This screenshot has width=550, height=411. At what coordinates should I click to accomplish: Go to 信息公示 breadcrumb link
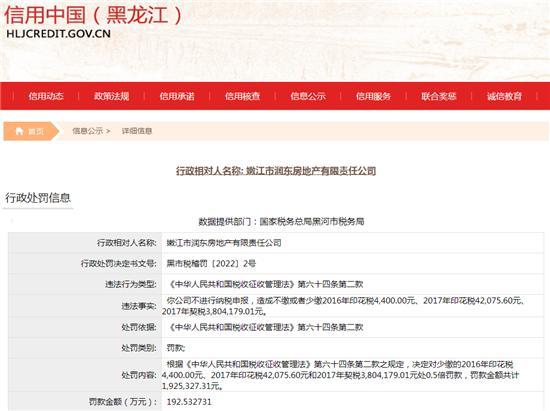coord(88,131)
